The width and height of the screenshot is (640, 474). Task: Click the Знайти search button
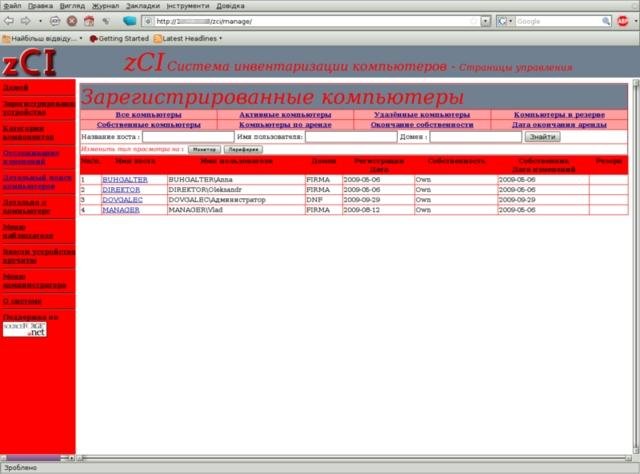pos(542,137)
